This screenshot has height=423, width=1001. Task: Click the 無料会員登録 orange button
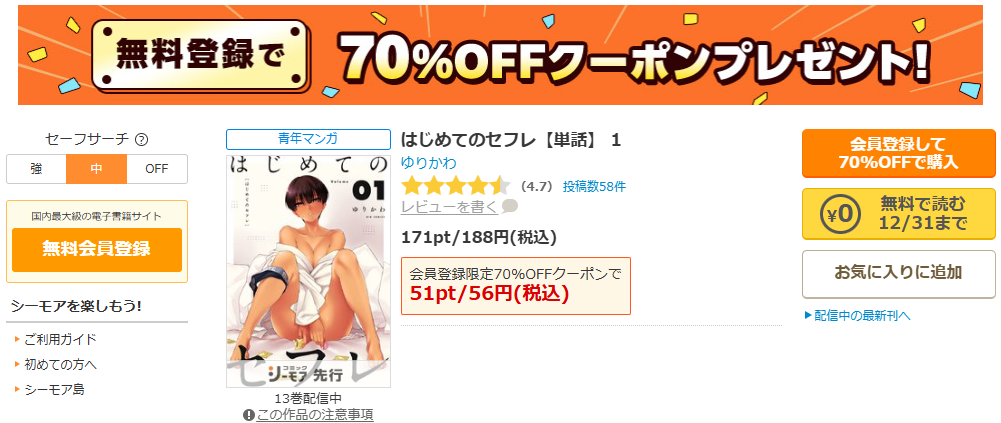pos(97,249)
